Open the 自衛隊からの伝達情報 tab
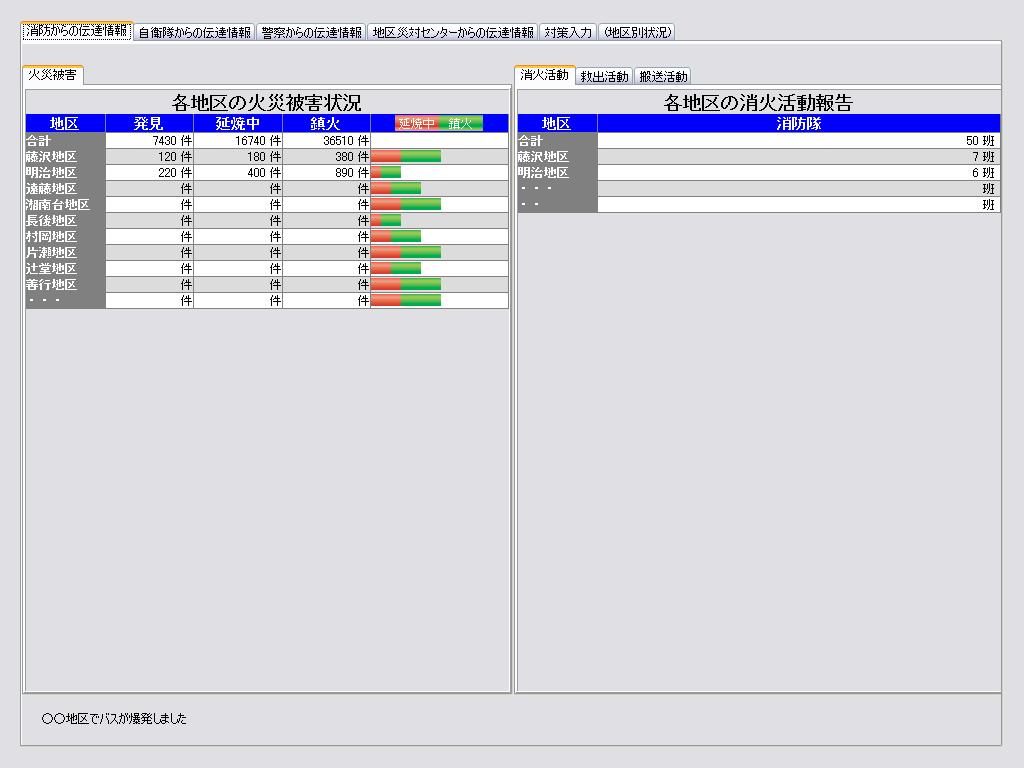The height and width of the screenshot is (768, 1024). pyautogui.click(x=194, y=32)
